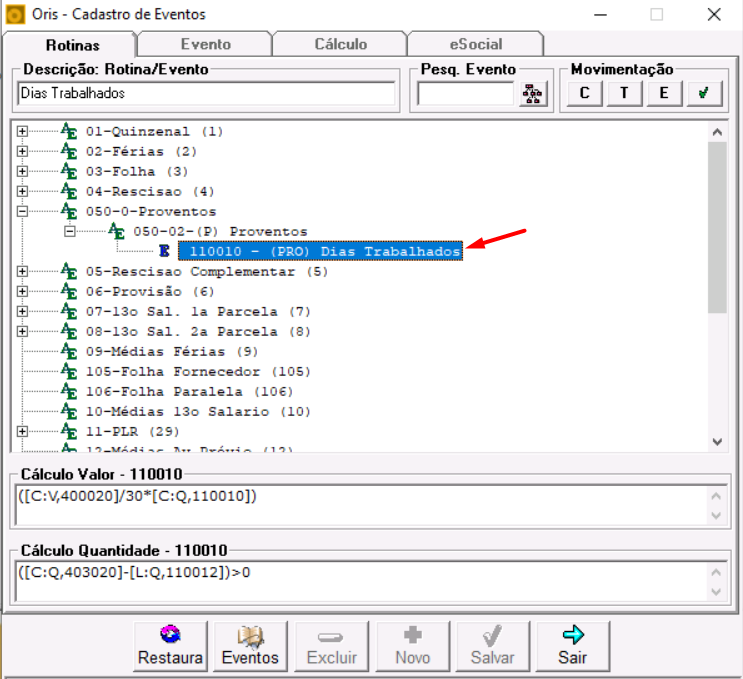The image size is (743, 679).
Task: Select the 09-Médias Férias (9) item
Action: click(x=172, y=352)
